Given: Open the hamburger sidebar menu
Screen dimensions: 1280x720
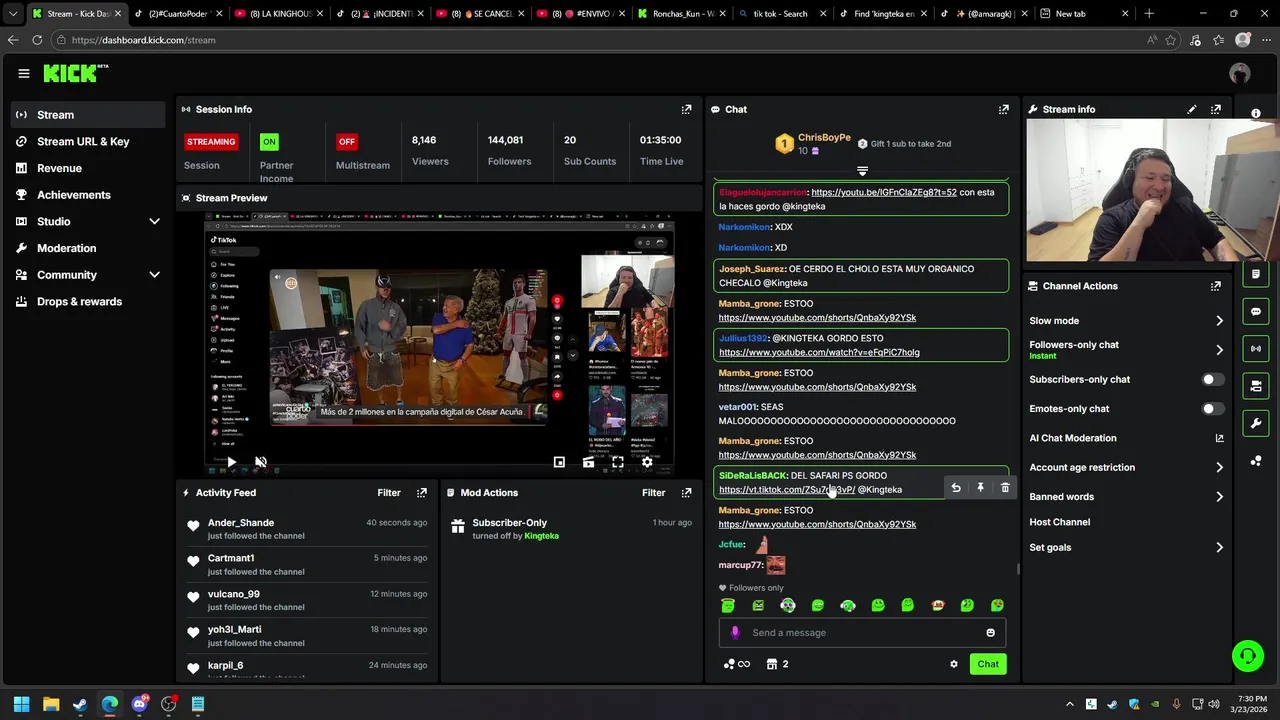Looking at the screenshot, I should point(24,73).
